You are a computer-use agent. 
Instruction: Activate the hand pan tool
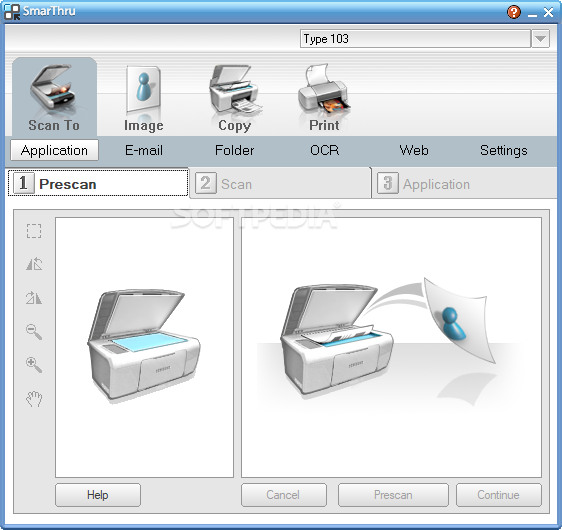coord(34,398)
